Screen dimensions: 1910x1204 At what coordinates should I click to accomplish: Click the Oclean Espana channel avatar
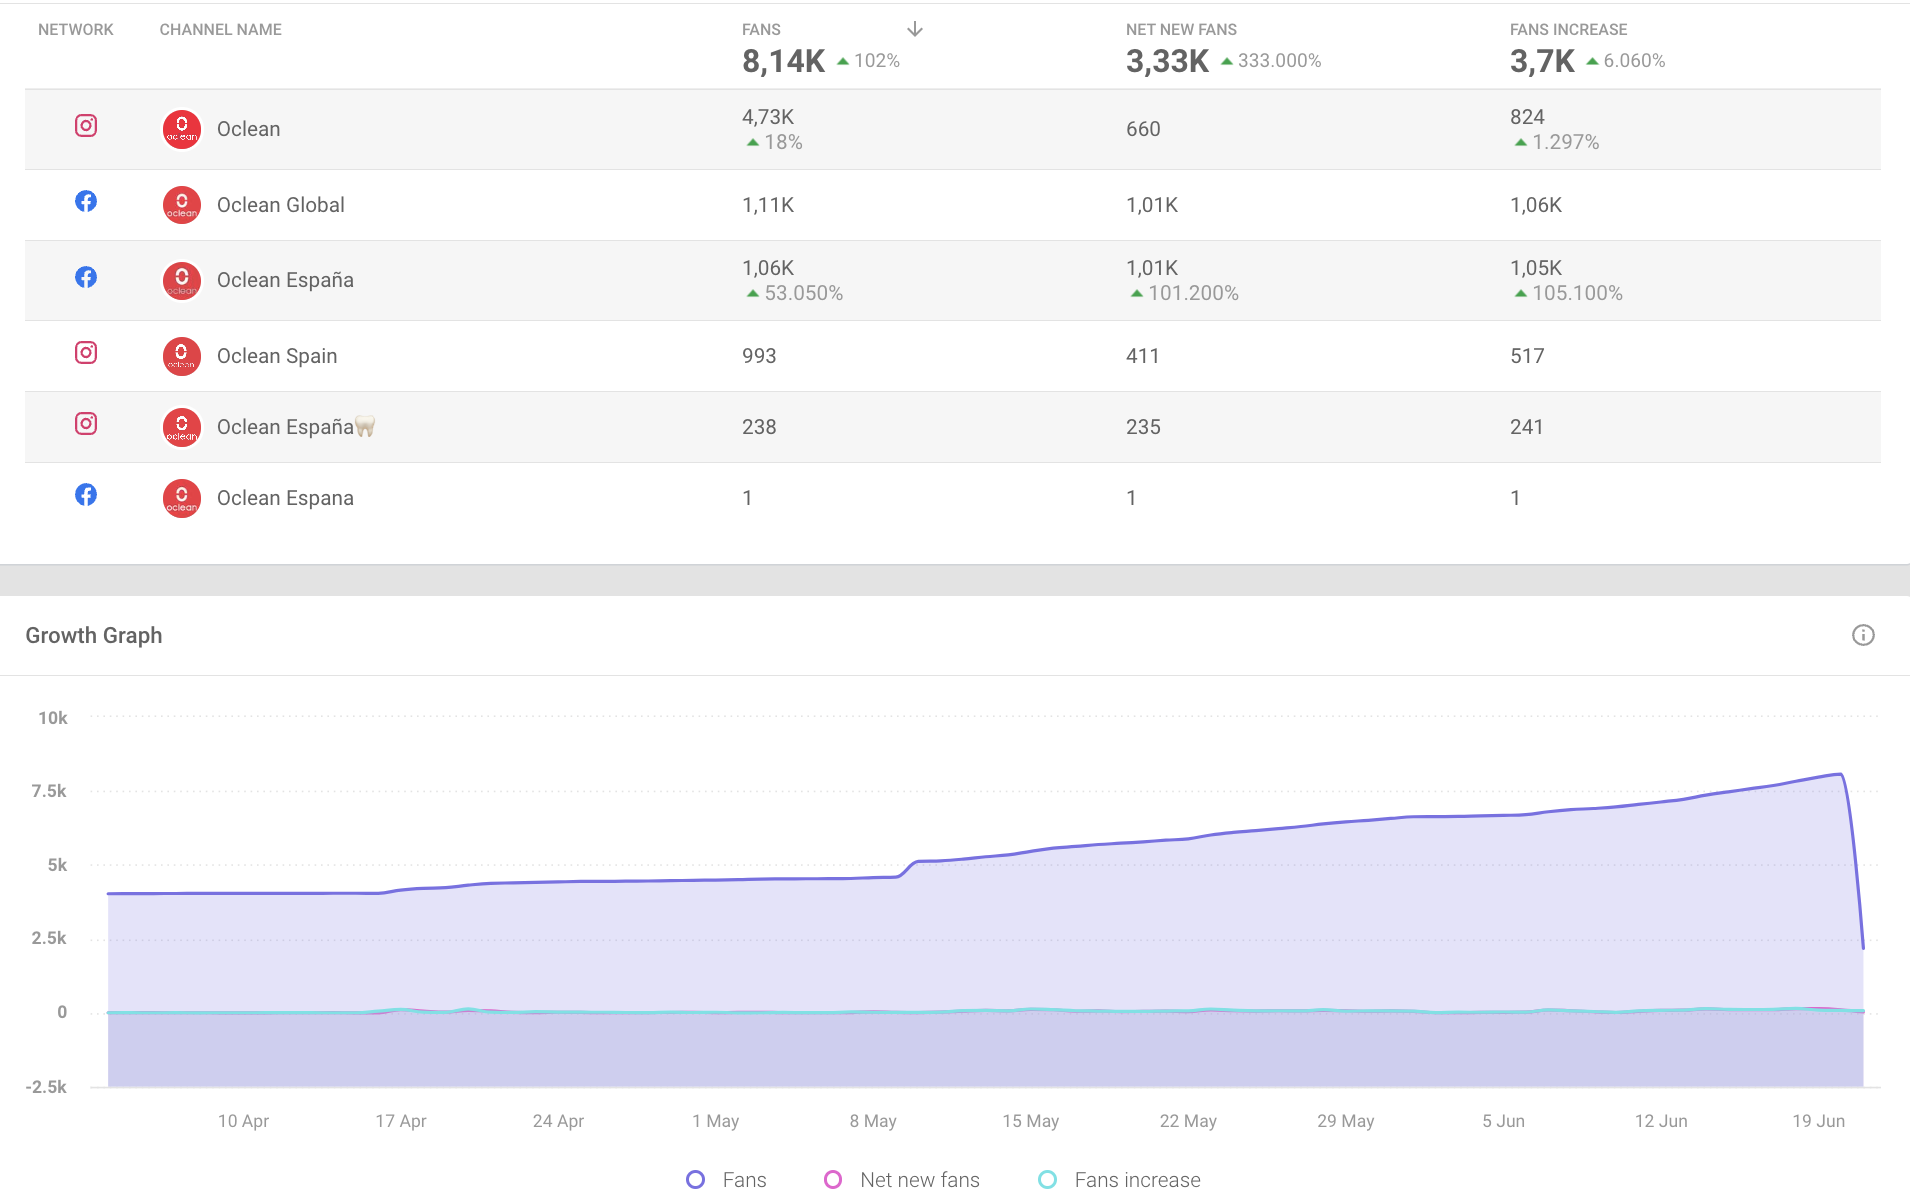click(182, 498)
